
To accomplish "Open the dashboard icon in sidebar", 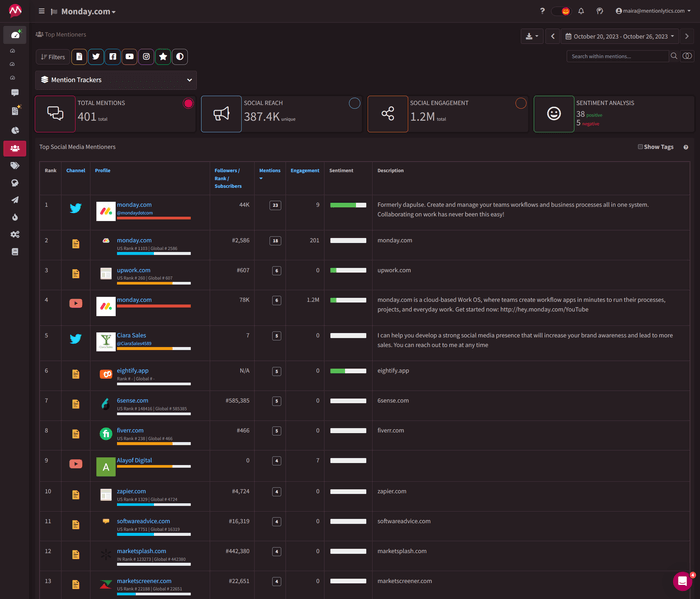I will (x=15, y=35).
